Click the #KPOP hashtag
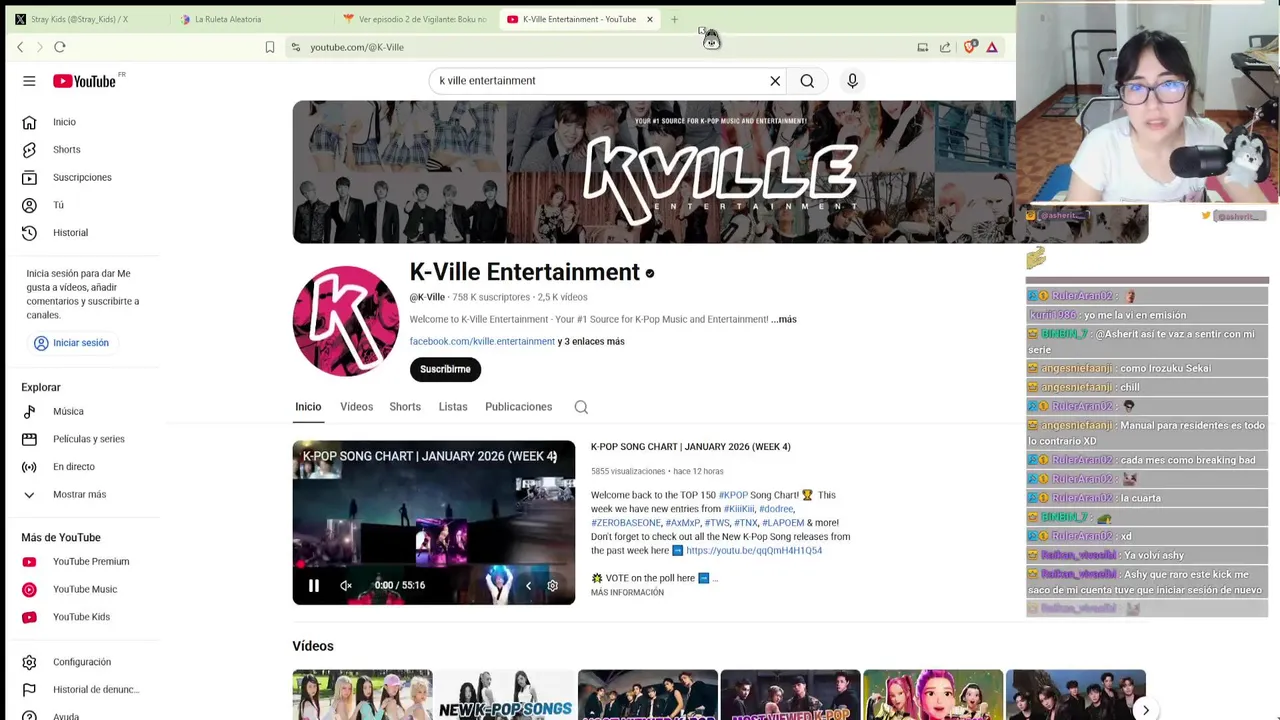 coord(733,495)
